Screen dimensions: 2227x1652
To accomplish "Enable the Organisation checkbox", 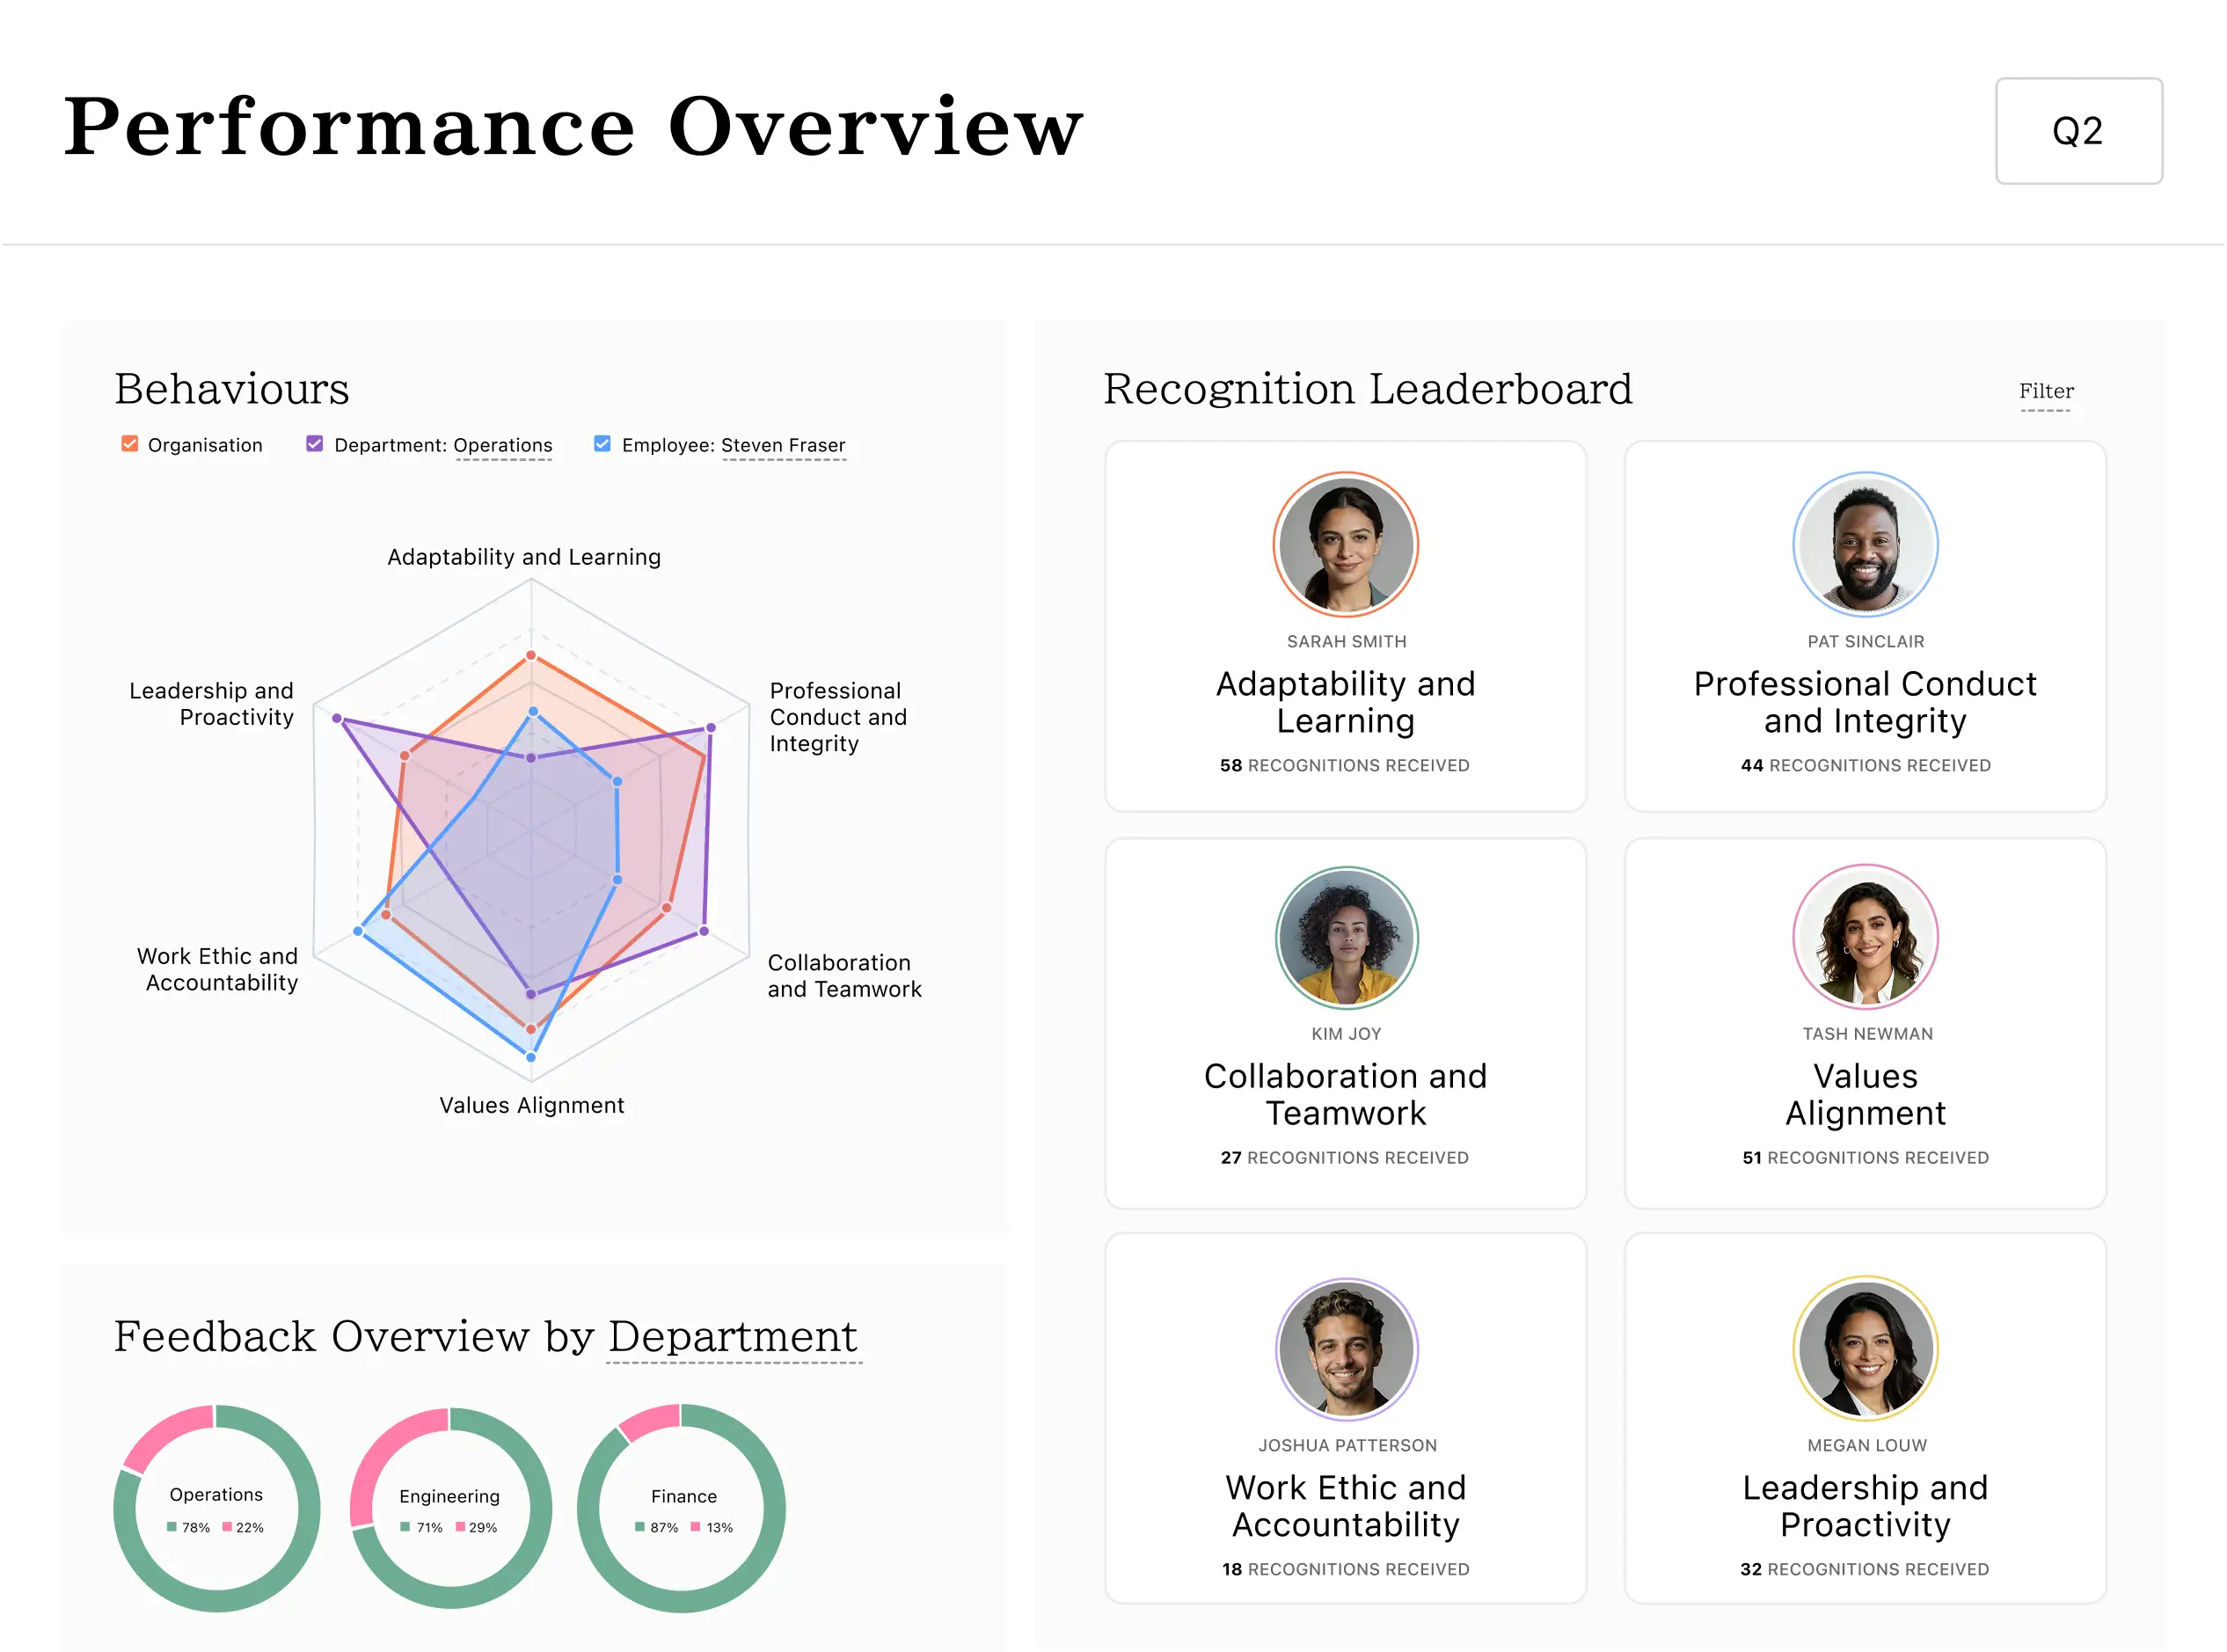I will (129, 444).
